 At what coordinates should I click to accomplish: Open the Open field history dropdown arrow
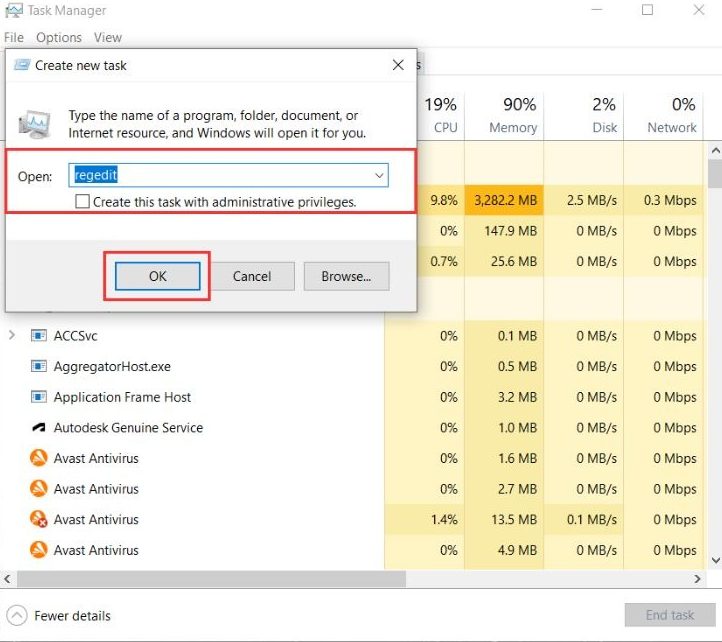[x=379, y=175]
